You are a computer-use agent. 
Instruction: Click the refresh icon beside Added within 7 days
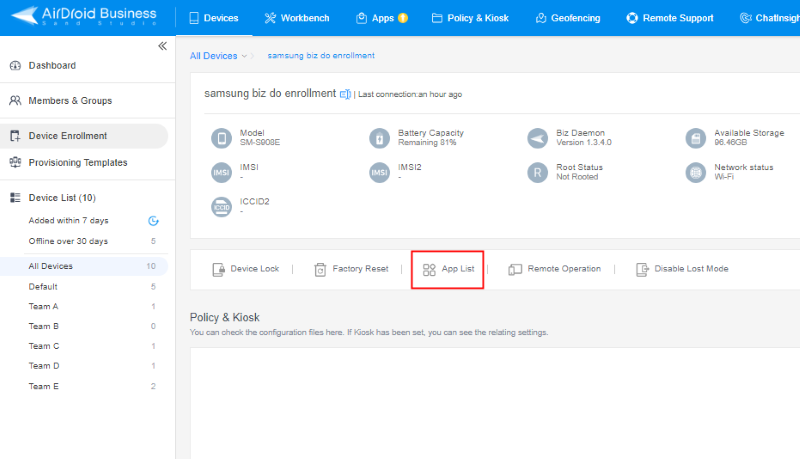pyautogui.click(x=153, y=220)
